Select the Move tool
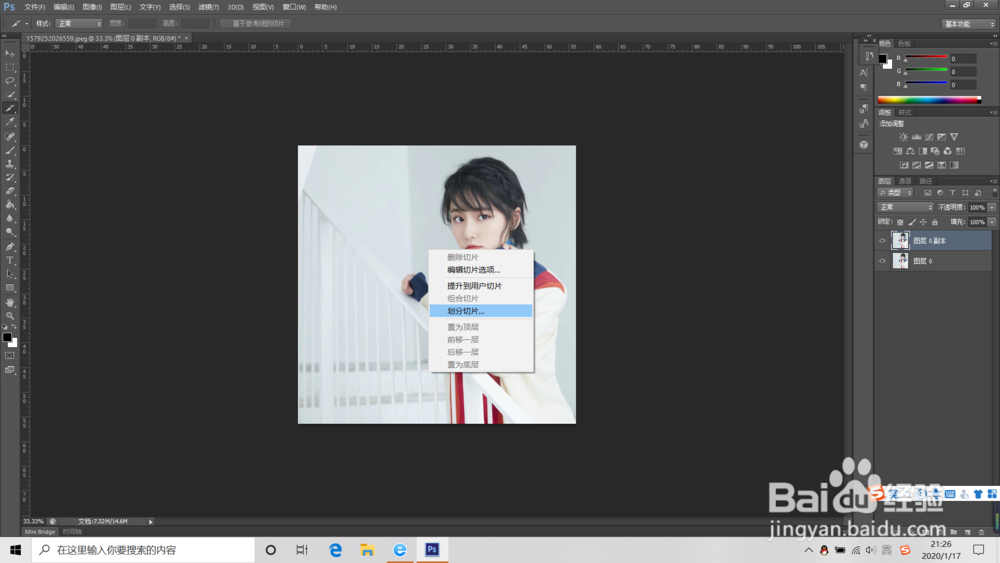The height and width of the screenshot is (563, 1000). [10, 54]
